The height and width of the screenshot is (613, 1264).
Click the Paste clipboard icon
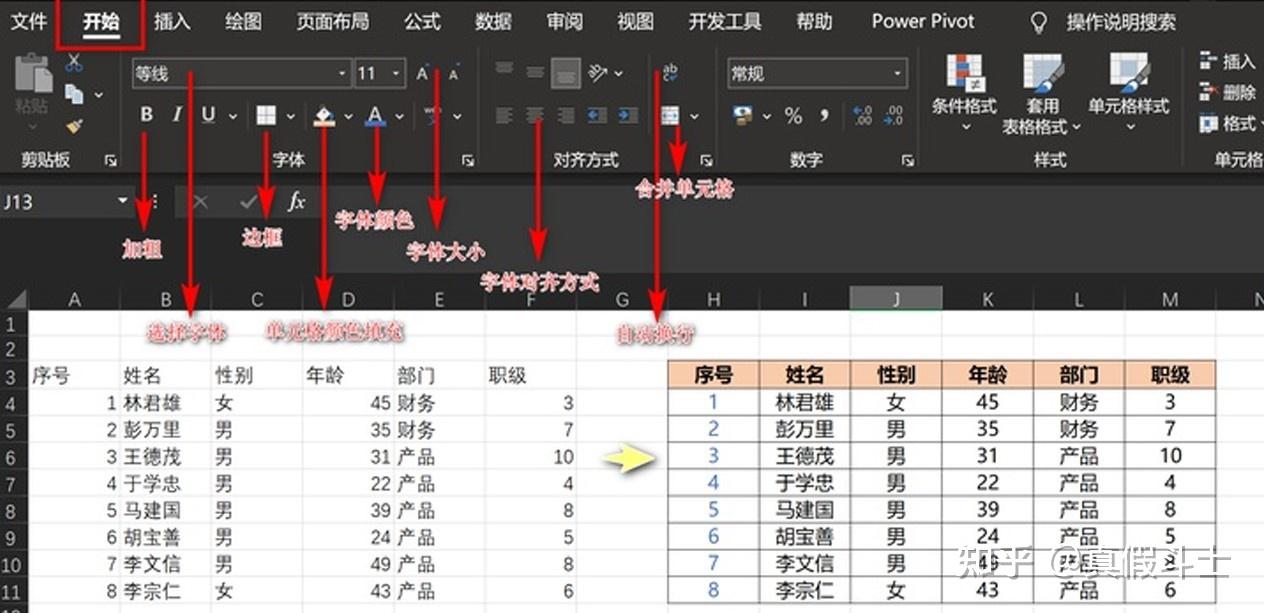tap(33, 75)
